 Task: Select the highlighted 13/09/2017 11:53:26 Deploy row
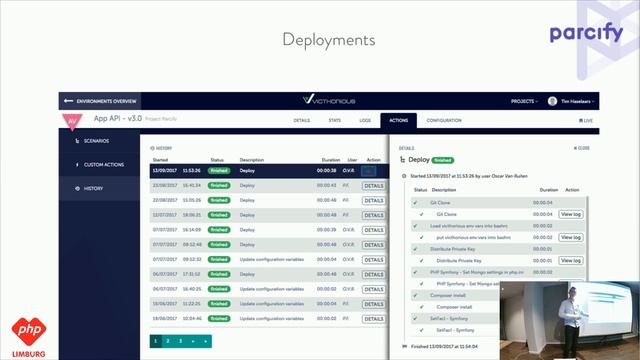(269, 171)
